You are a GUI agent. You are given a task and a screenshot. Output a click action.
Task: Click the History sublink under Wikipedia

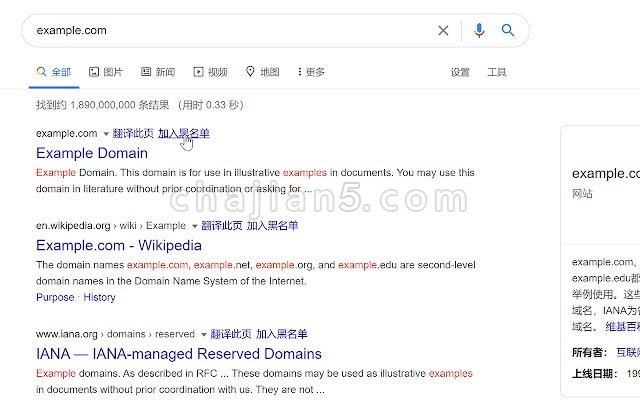[100, 297]
